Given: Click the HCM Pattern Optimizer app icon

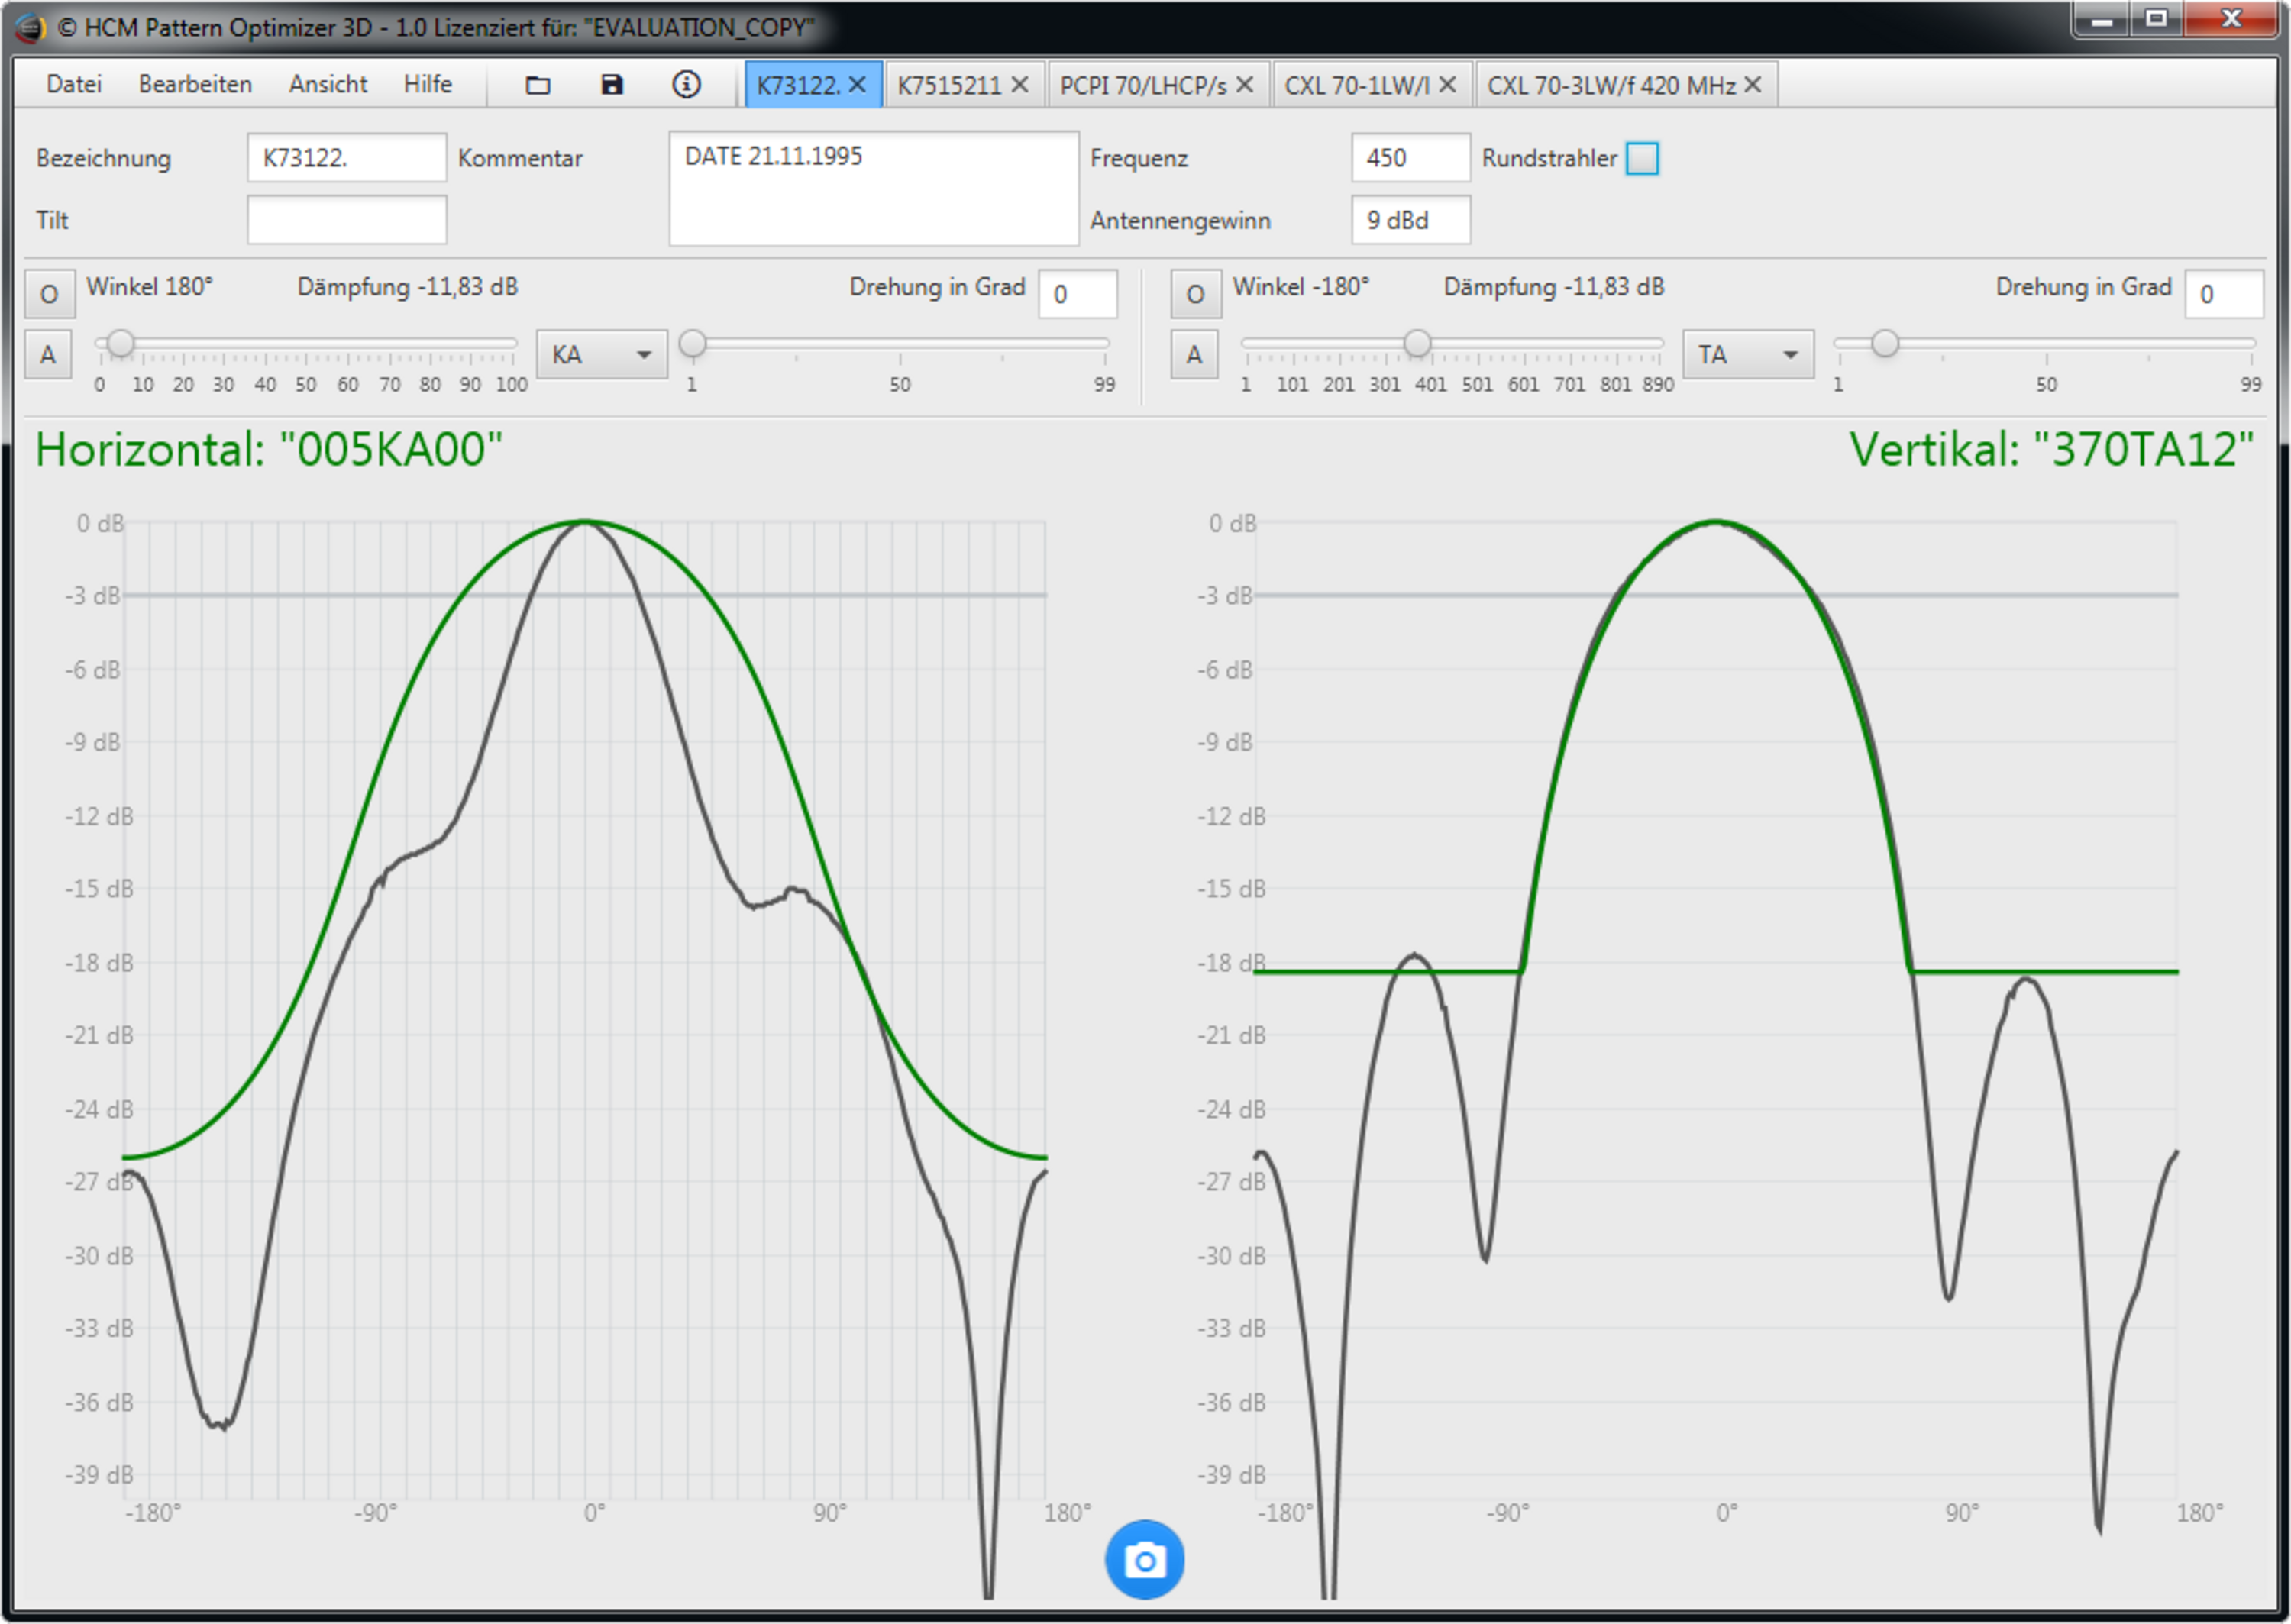Looking at the screenshot, I should pos(30,27).
